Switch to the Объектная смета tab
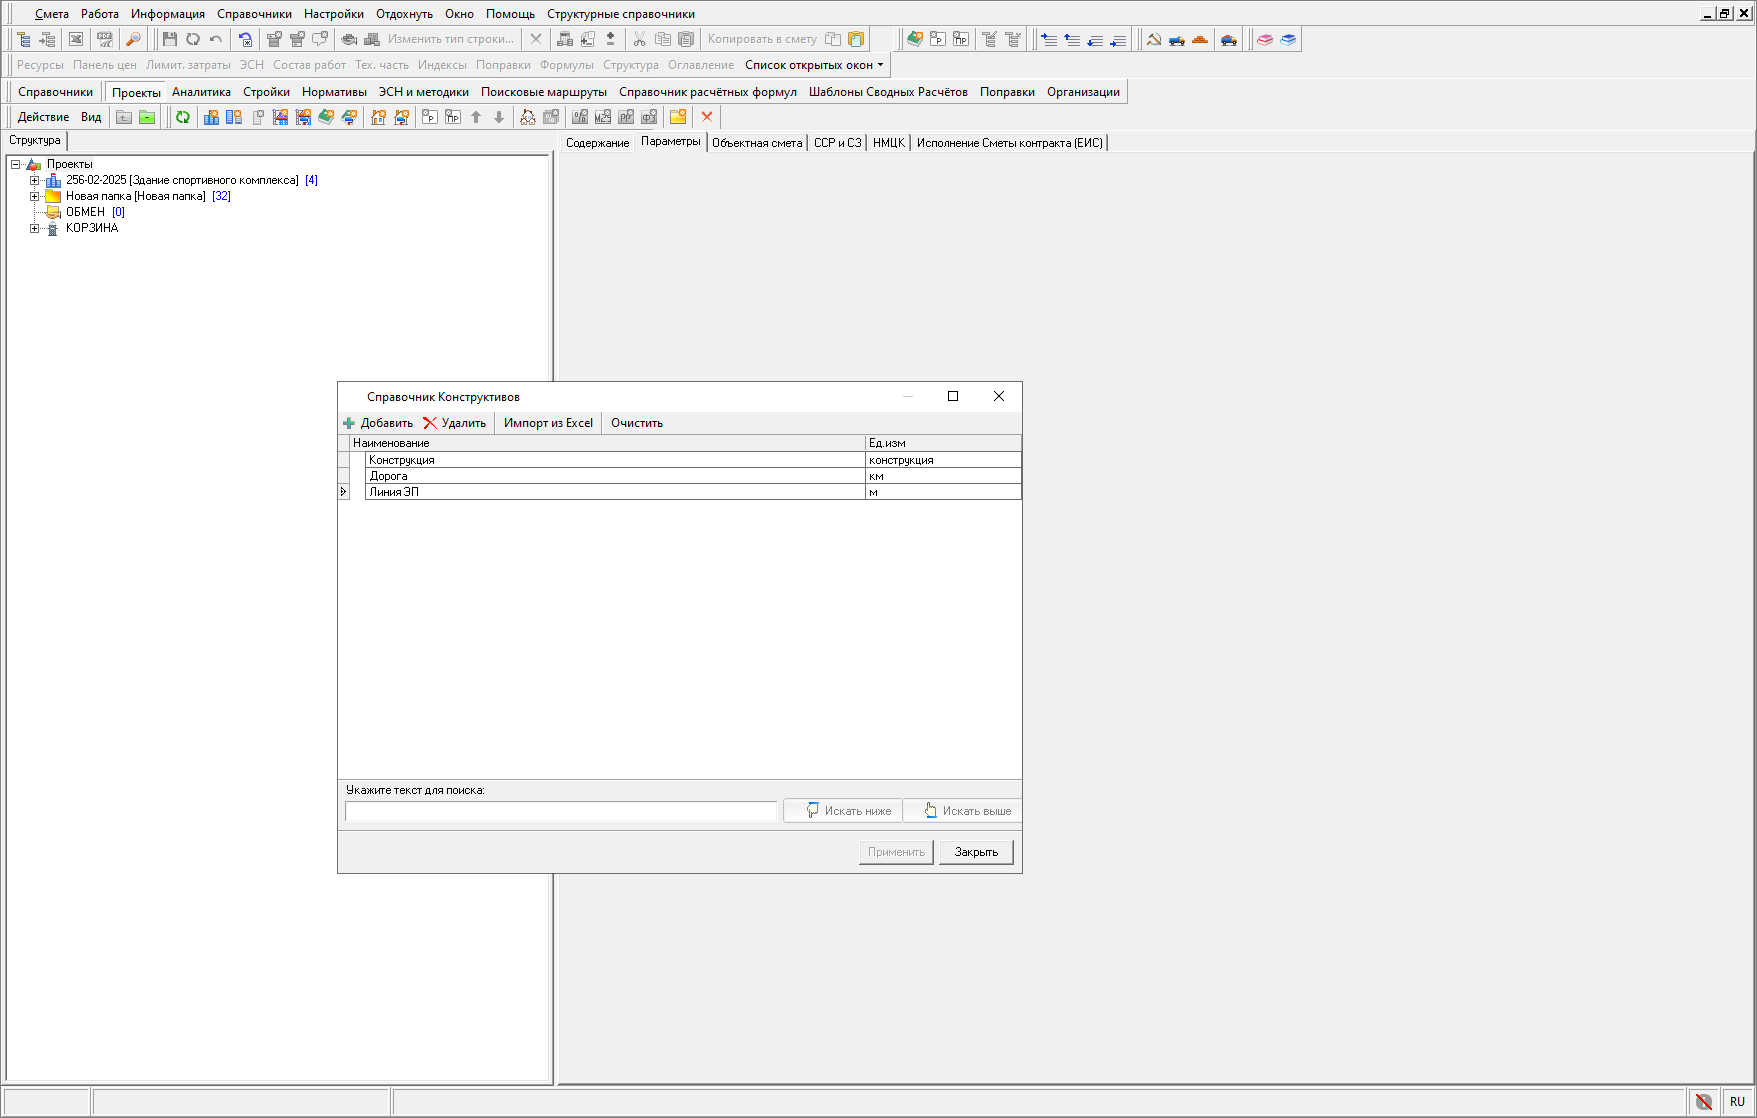1757x1118 pixels. [x=757, y=143]
